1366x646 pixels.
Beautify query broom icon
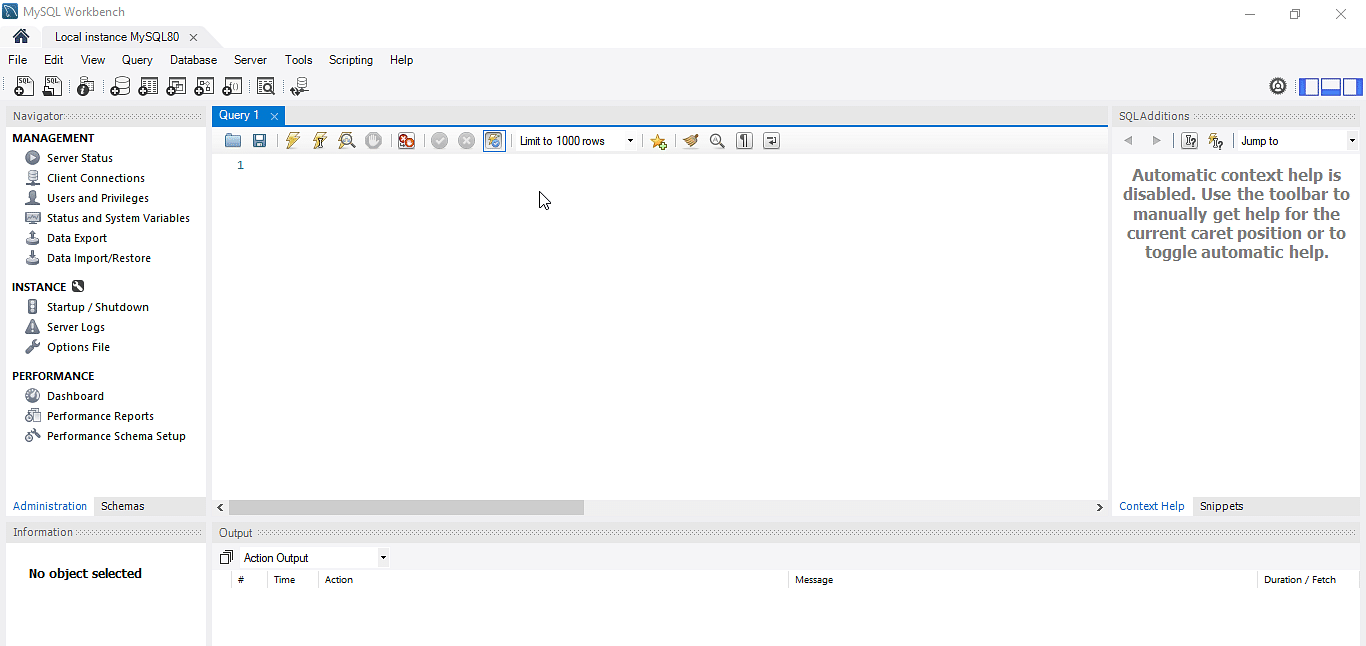[x=690, y=141]
